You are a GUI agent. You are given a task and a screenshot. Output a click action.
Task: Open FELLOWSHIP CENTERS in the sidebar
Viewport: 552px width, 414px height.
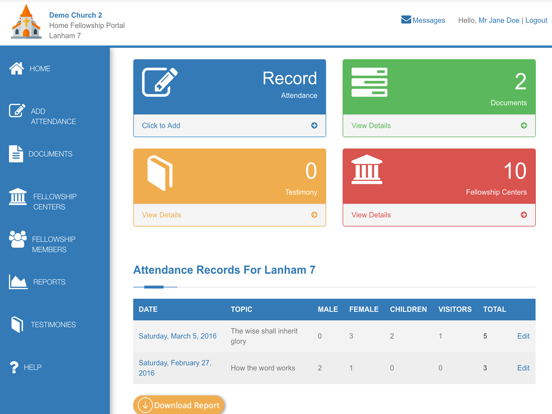point(55,202)
